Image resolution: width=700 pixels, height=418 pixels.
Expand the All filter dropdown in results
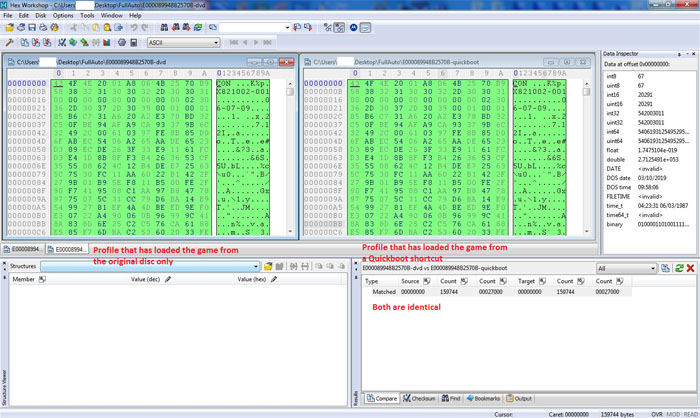pos(651,268)
